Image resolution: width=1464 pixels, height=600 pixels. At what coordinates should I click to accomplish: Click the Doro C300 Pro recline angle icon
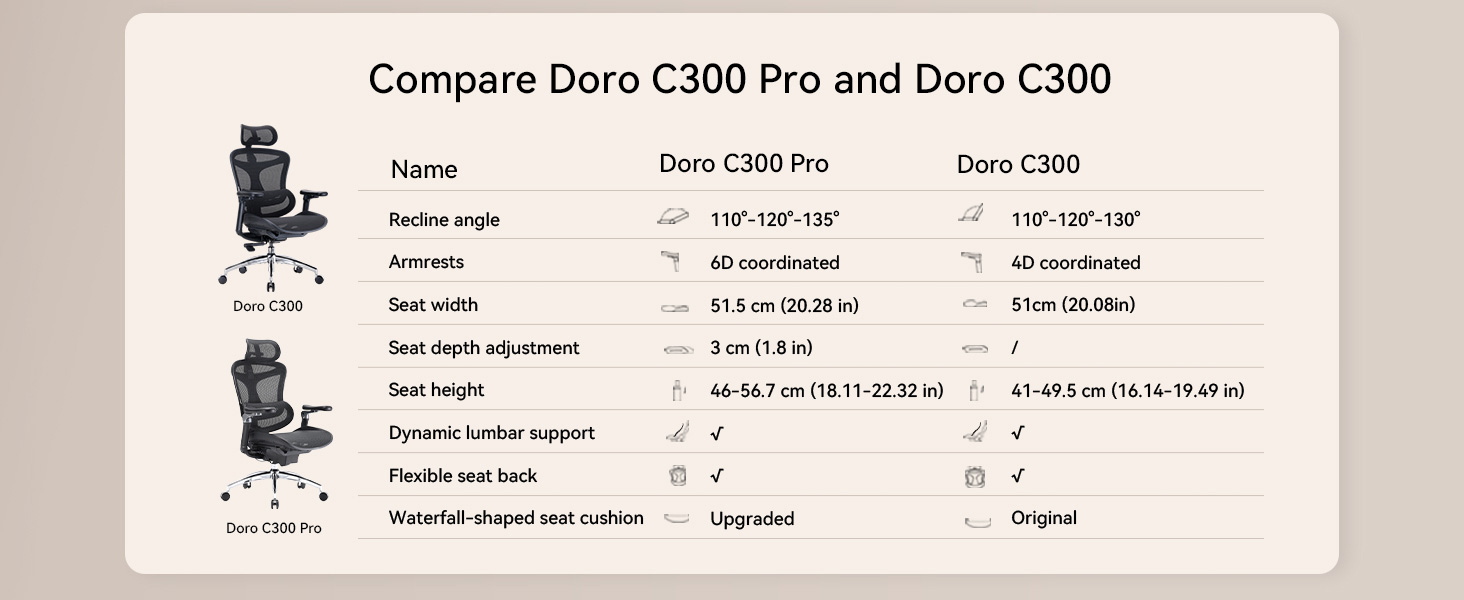[x=673, y=217]
